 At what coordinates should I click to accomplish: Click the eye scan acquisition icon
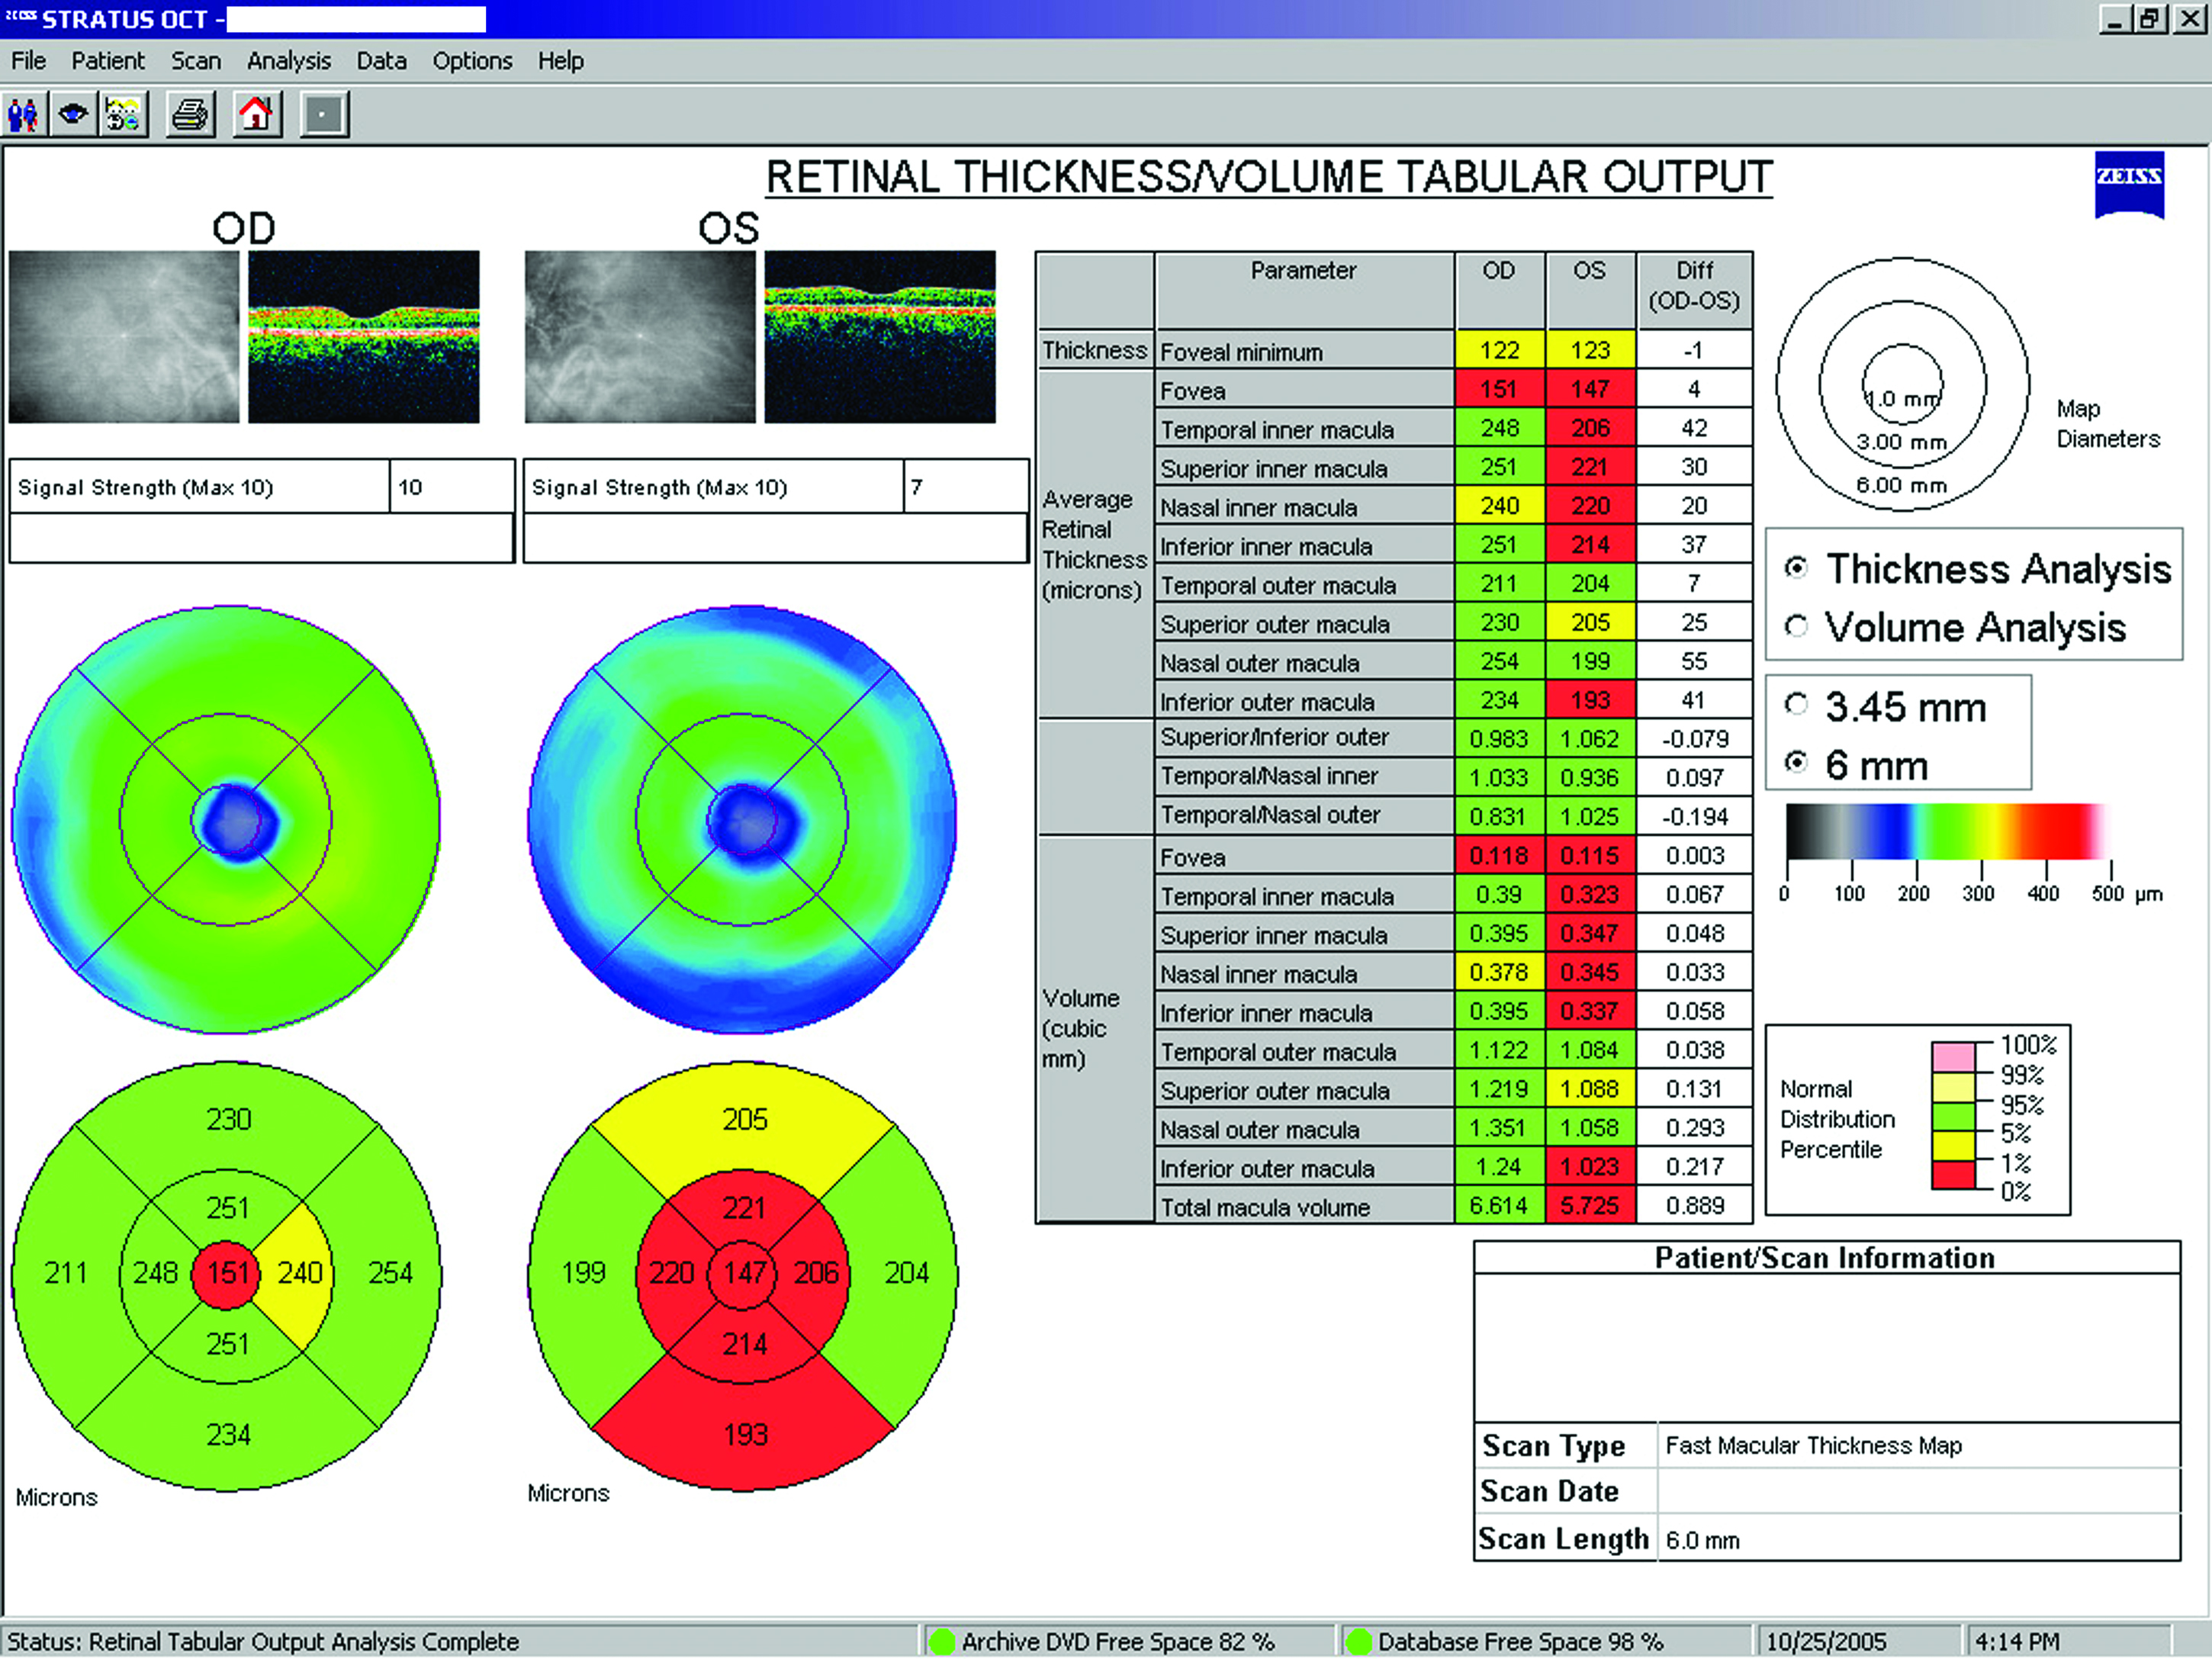point(73,115)
